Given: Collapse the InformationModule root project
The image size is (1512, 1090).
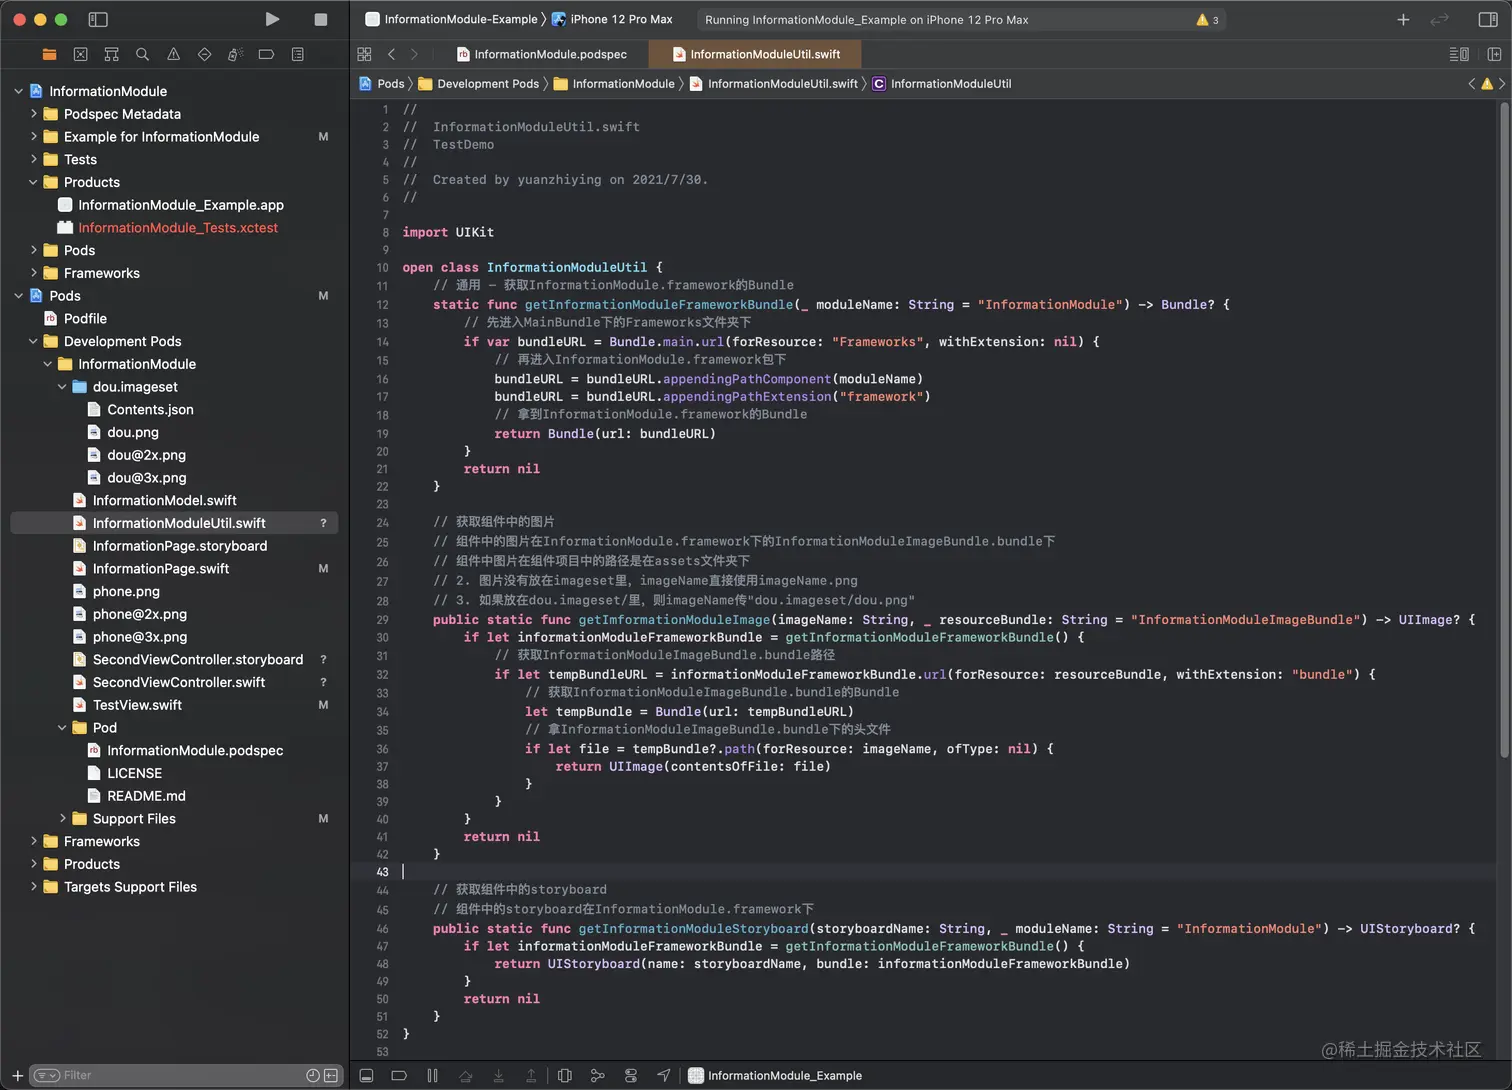Looking at the screenshot, I should (x=18, y=91).
